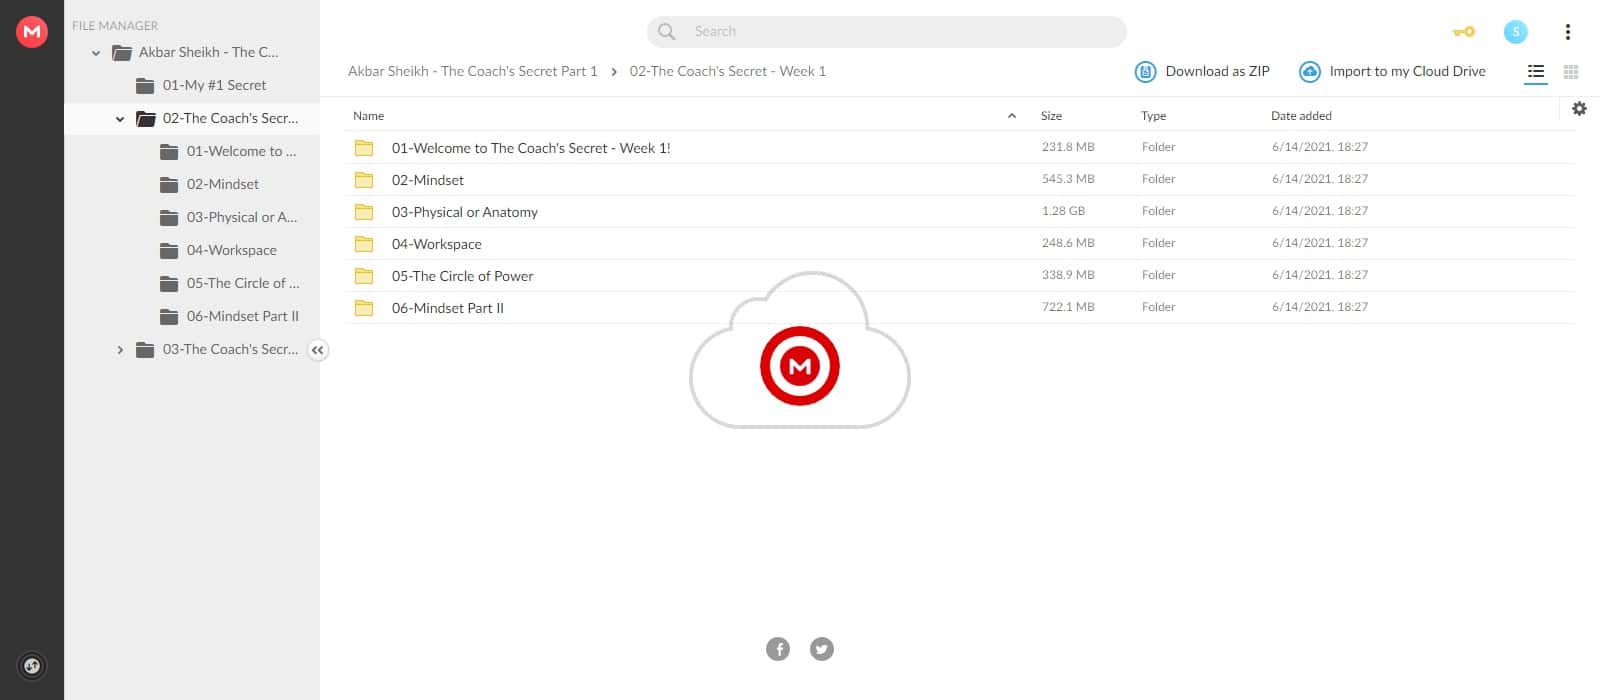
Task: Click the Facebook icon at the bottom
Action: pyautogui.click(x=778, y=649)
